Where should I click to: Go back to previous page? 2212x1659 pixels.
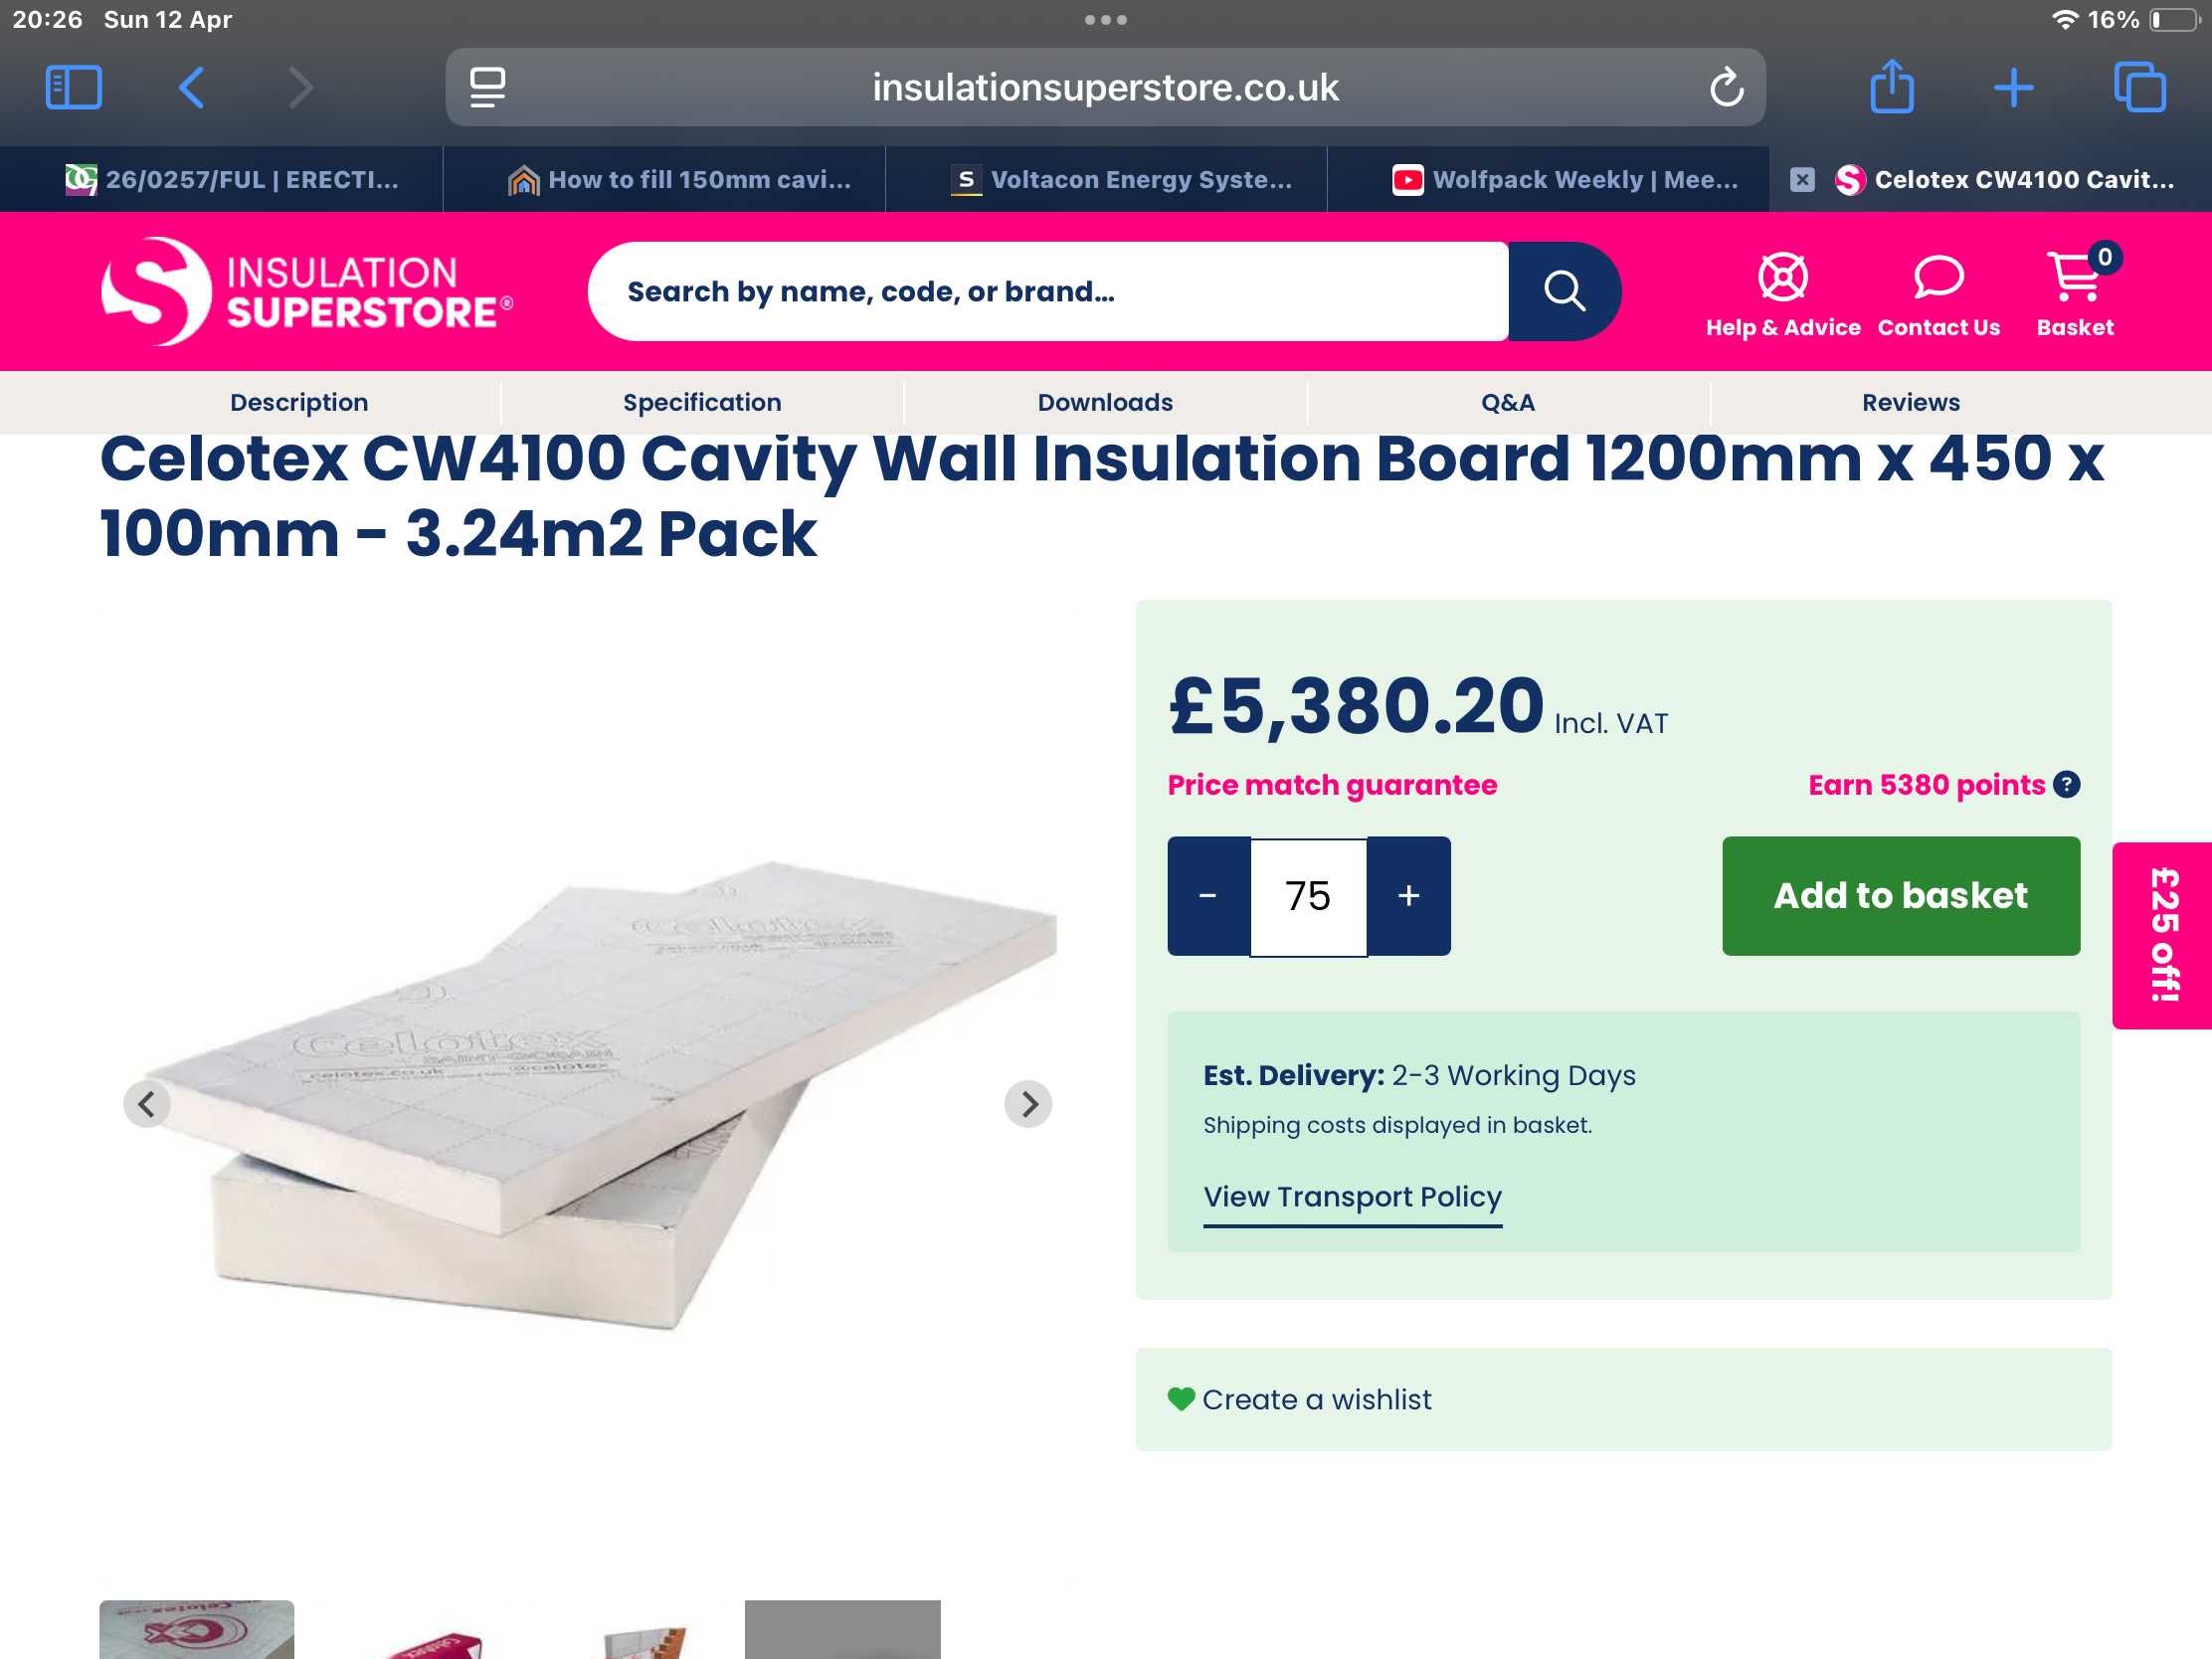pos(192,88)
